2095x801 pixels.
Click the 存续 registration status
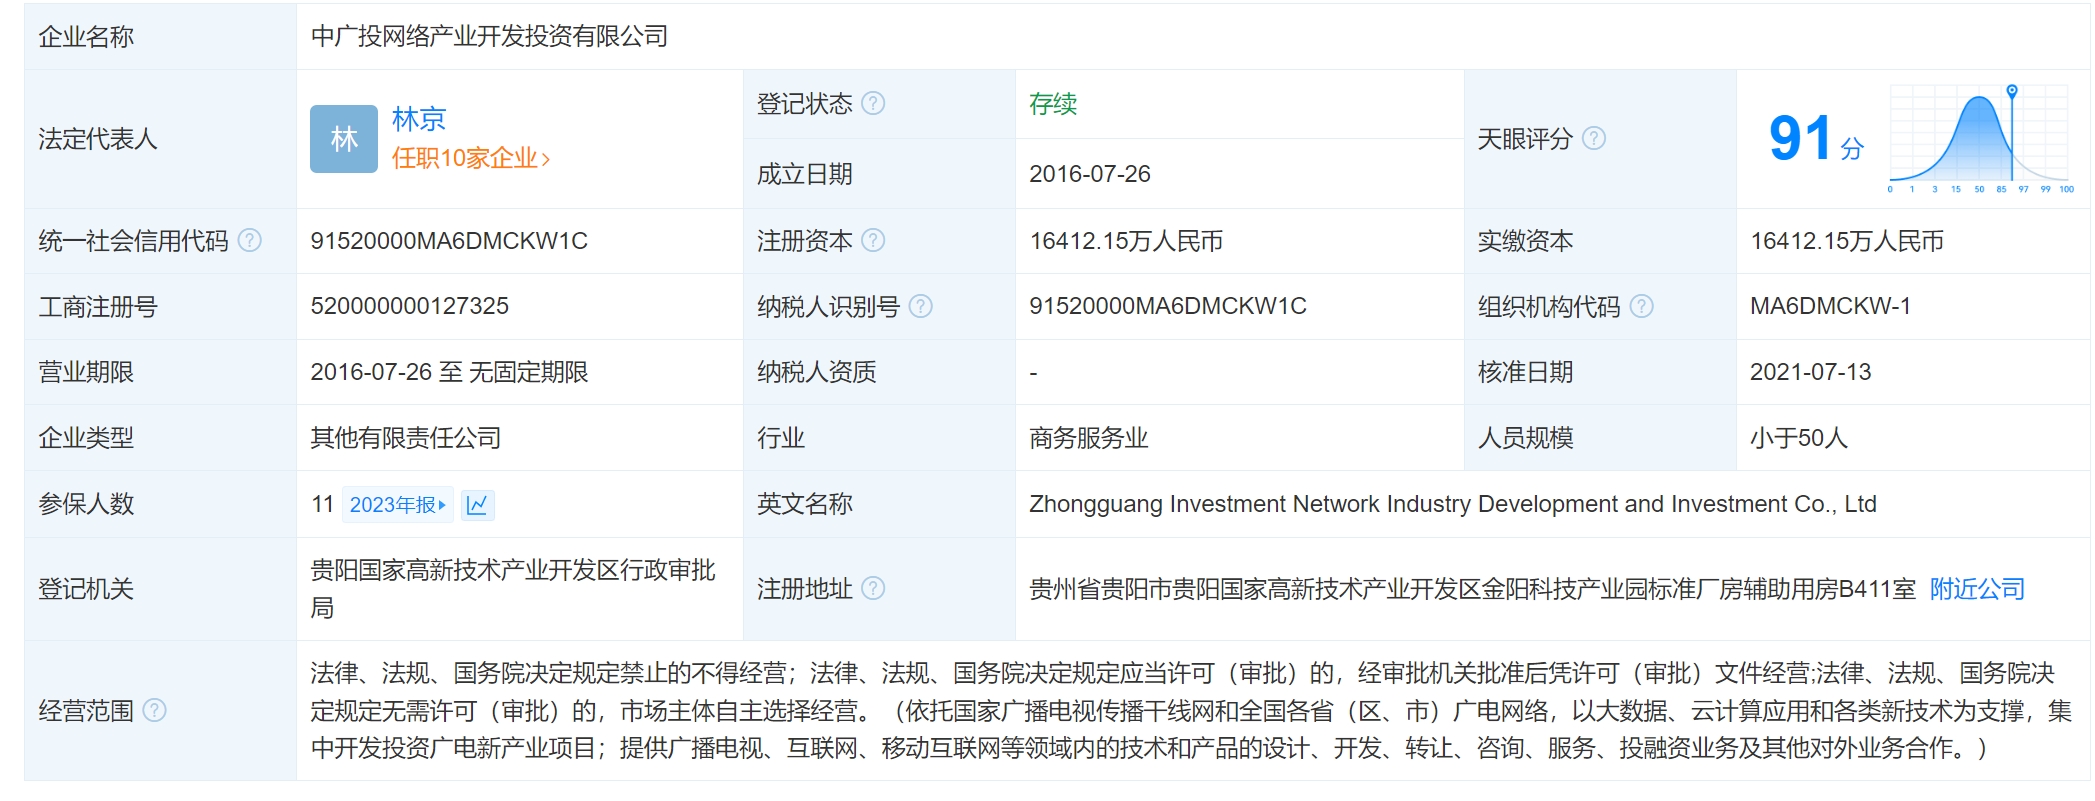[x=1053, y=104]
